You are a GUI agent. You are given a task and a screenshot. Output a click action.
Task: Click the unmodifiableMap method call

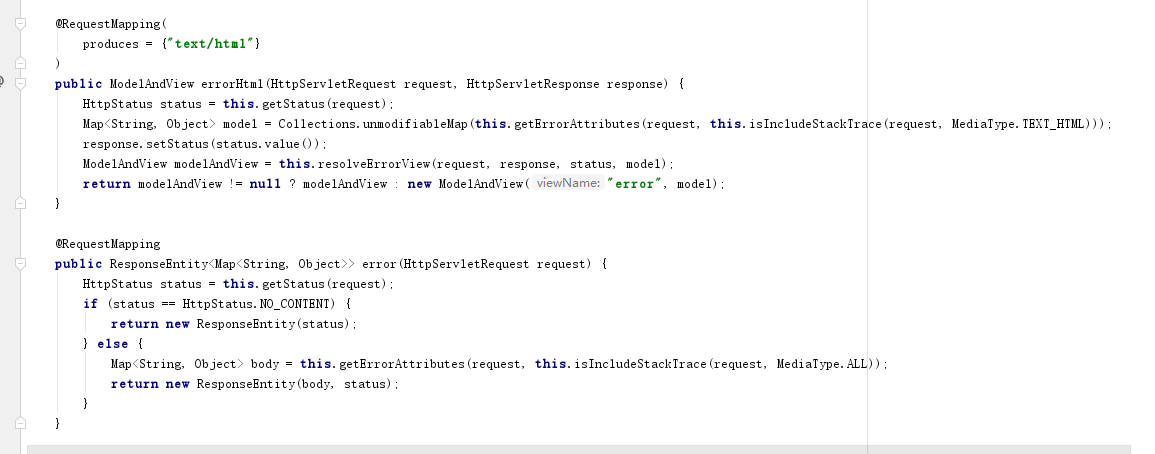(x=415, y=124)
